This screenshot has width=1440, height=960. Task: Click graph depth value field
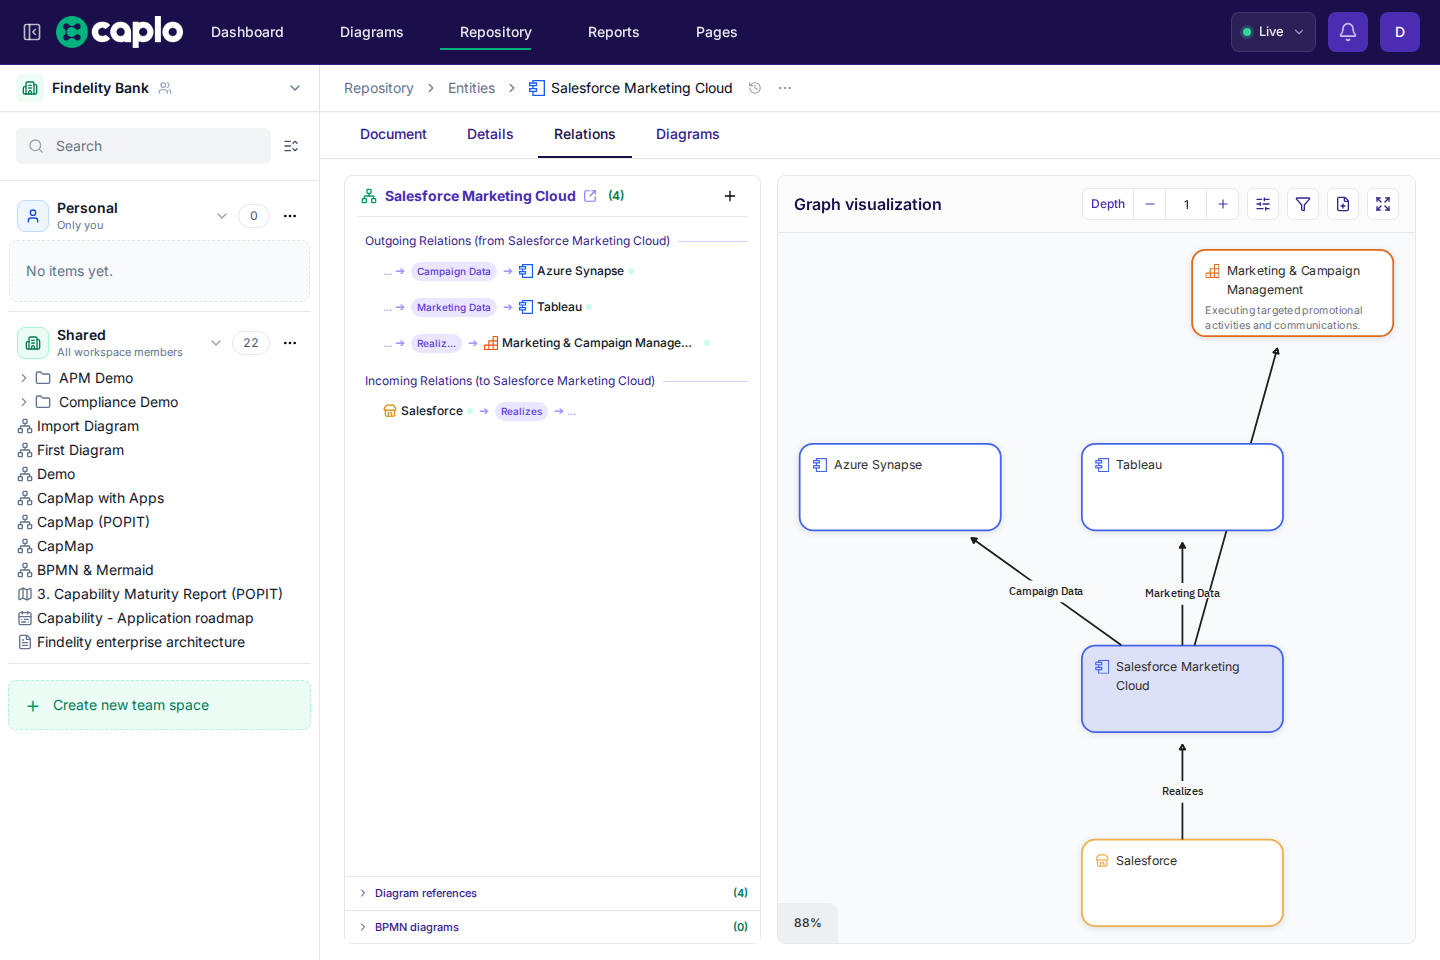click(x=1186, y=204)
